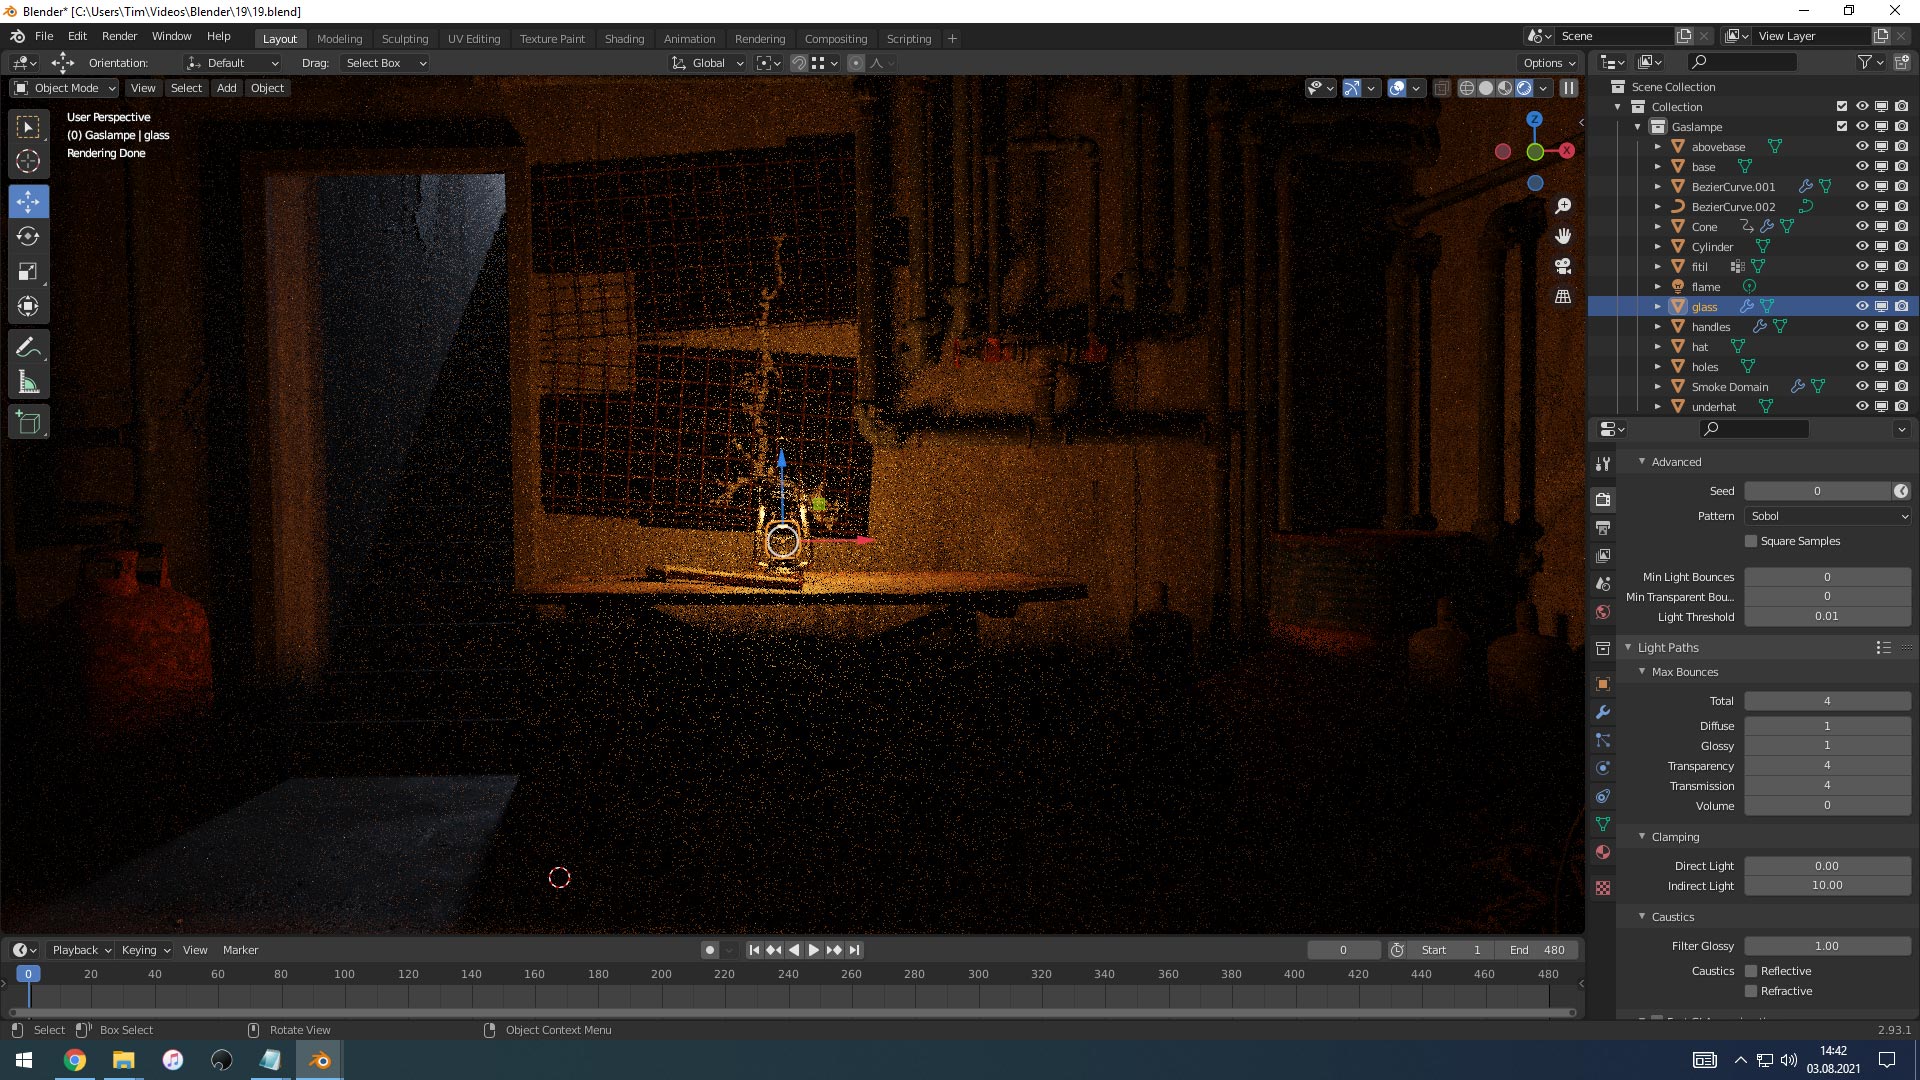The width and height of the screenshot is (1920, 1080).
Task: Open the Texture properties checker tab
Action: [x=1603, y=888]
